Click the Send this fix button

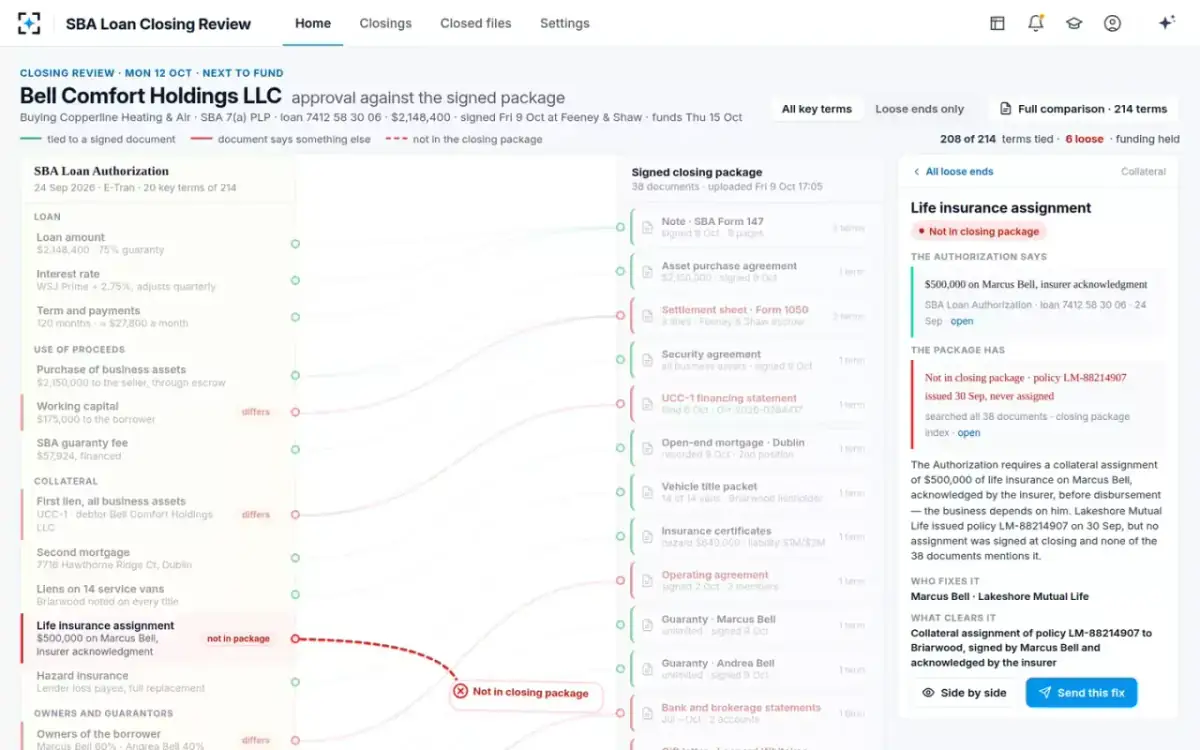pos(1081,693)
